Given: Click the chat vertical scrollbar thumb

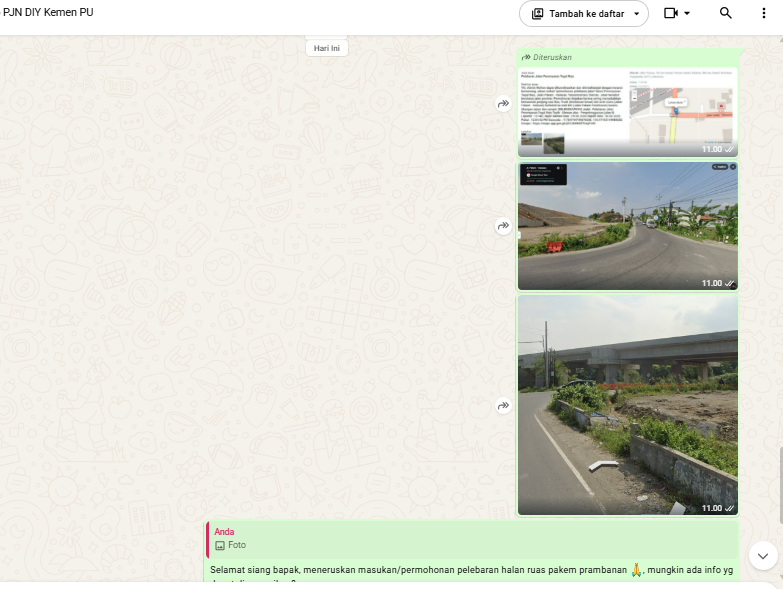Looking at the screenshot, I should pyautogui.click(x=781, y=486).
